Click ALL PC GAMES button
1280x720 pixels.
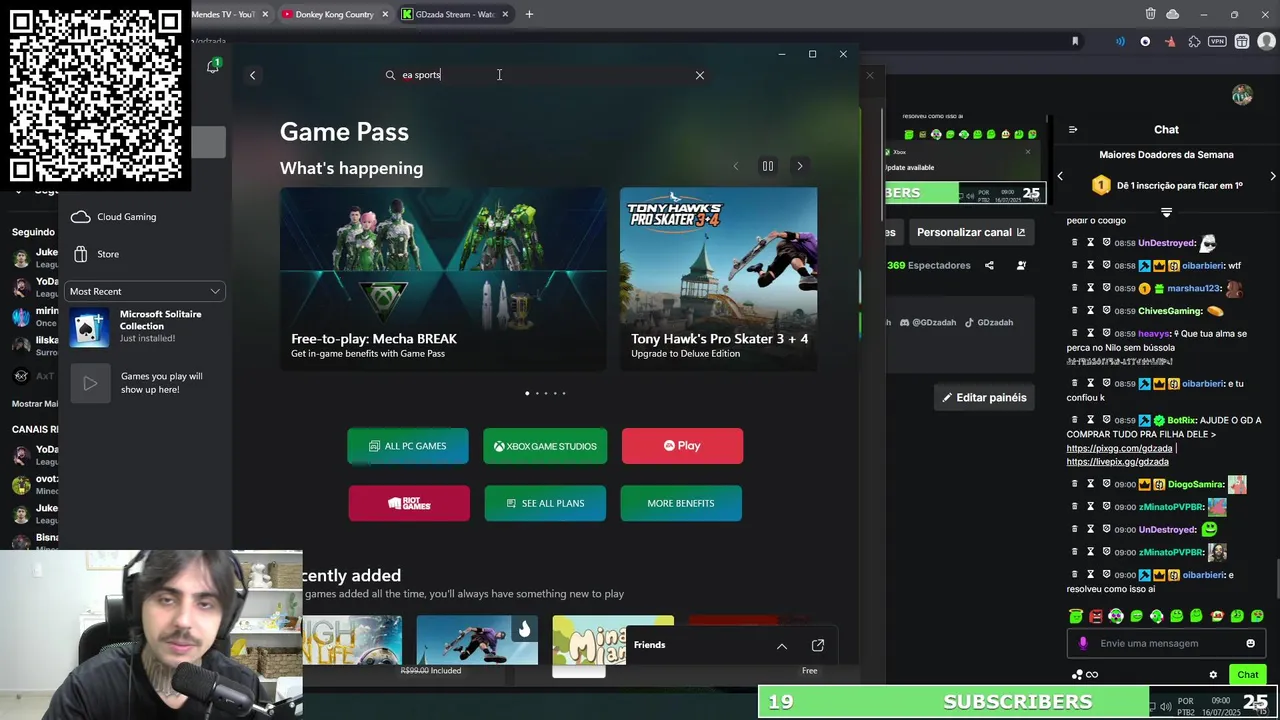(407, 446)
